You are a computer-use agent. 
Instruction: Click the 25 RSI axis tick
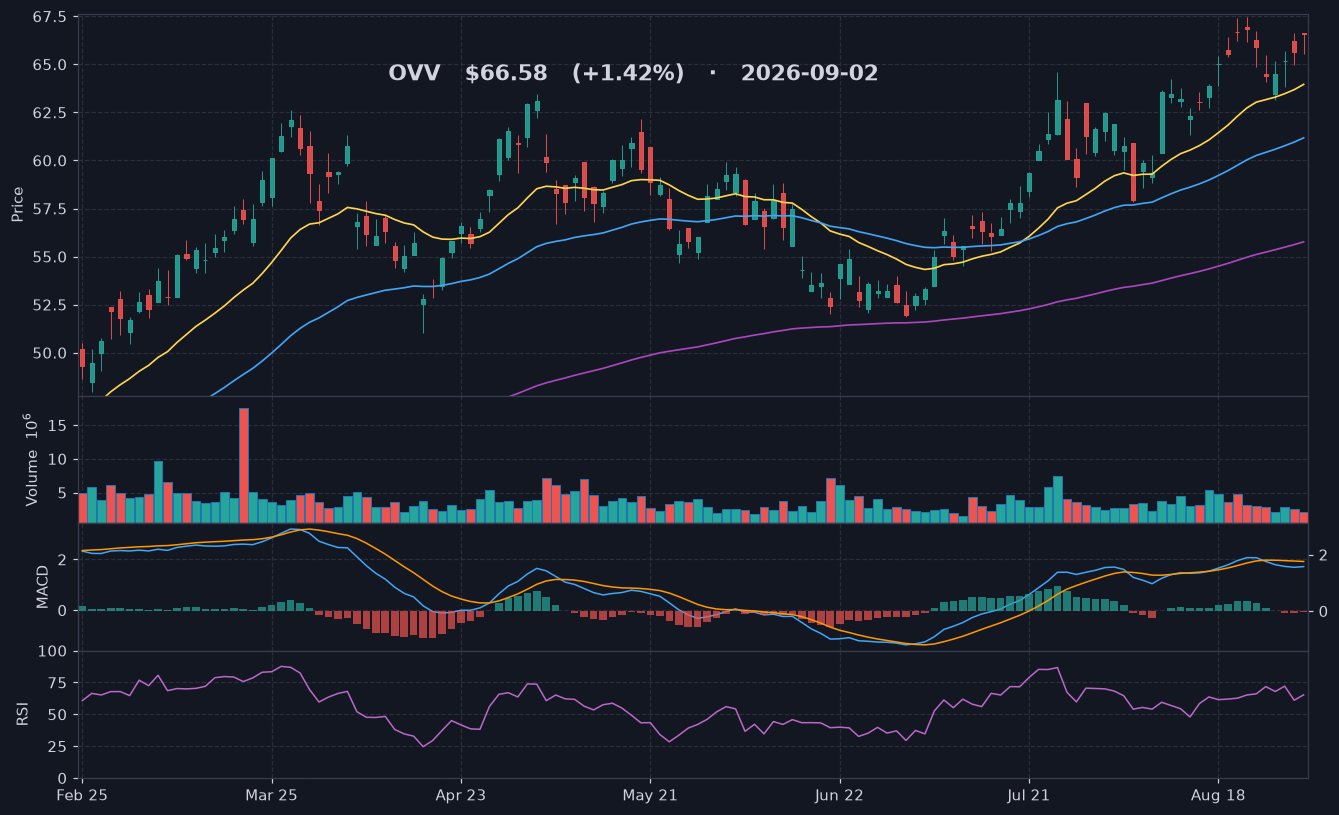[59, 747]
